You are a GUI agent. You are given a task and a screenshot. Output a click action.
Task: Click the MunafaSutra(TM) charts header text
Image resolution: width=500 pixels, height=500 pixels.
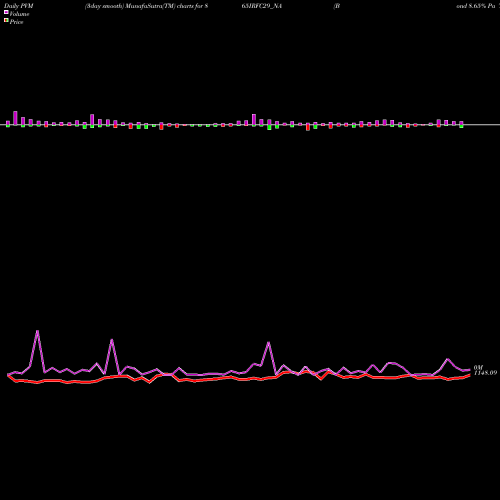(147, 6)
